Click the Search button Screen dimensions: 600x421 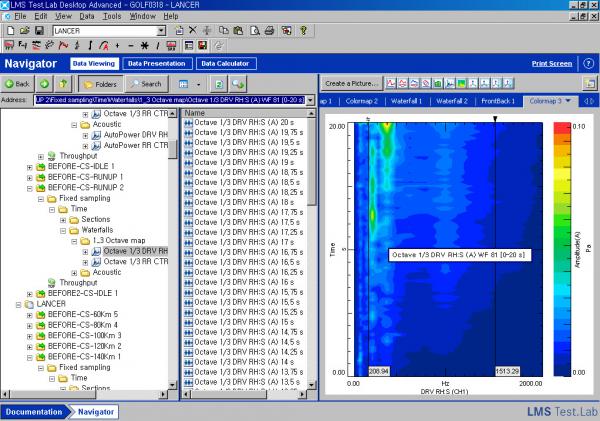[146, 84]
